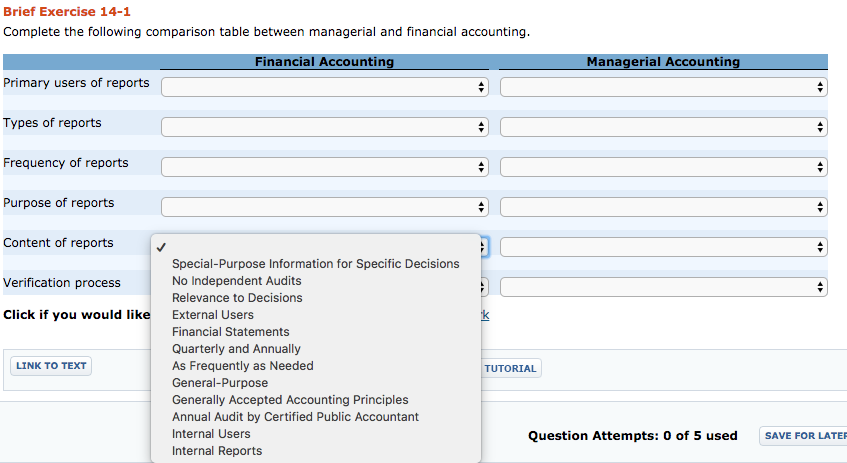Click the Frequency of reports label
This screenshot has height=463, width=847.
coord(66,163)
